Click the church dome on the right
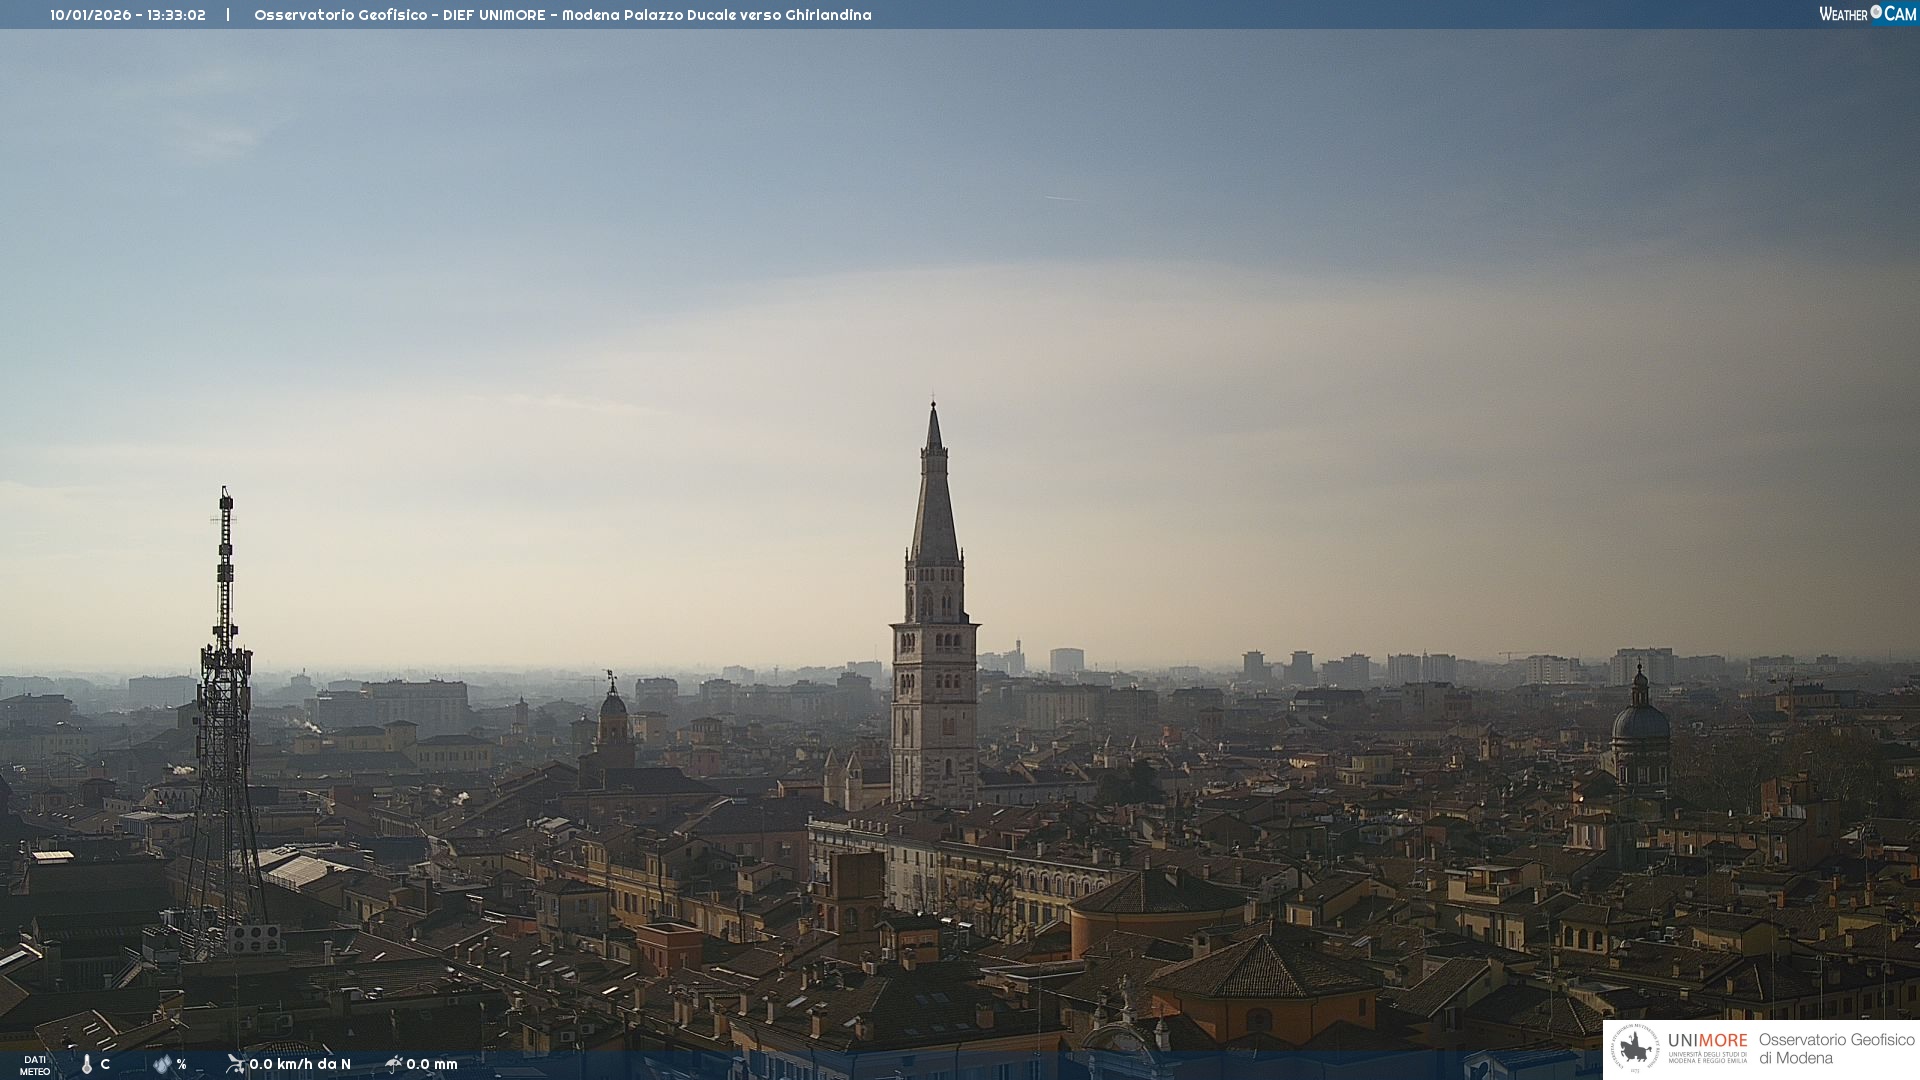 pyautogui.click(x=1640, y=722)
